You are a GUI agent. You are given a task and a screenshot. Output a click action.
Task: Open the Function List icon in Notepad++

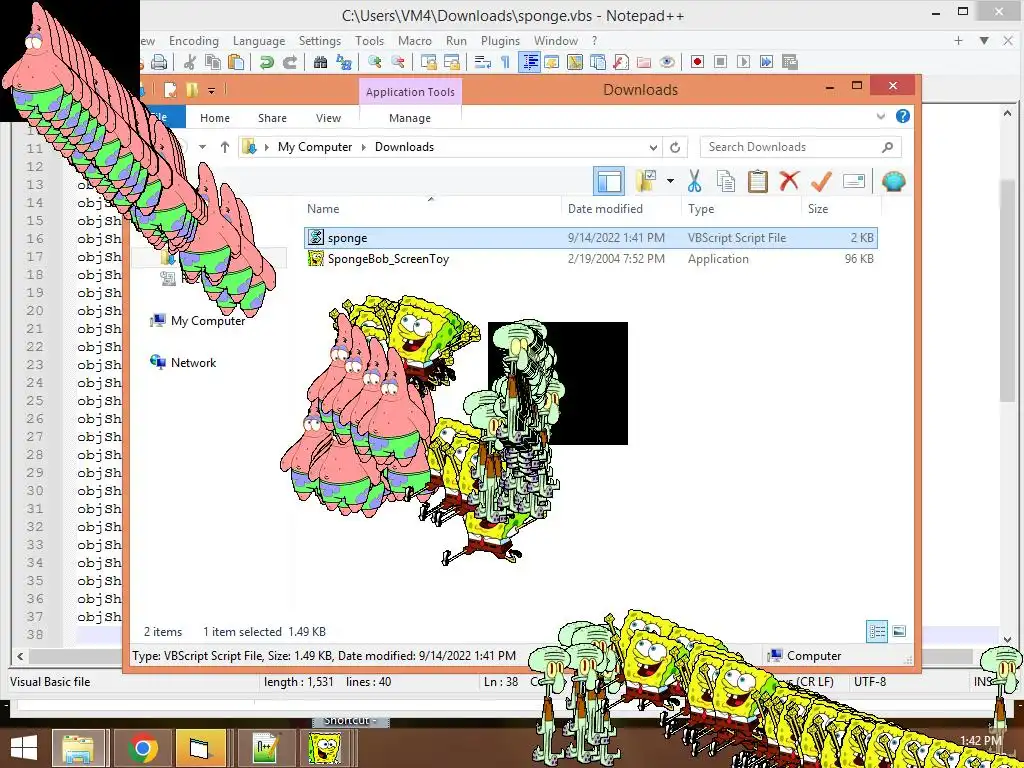[x=621, y=62]
